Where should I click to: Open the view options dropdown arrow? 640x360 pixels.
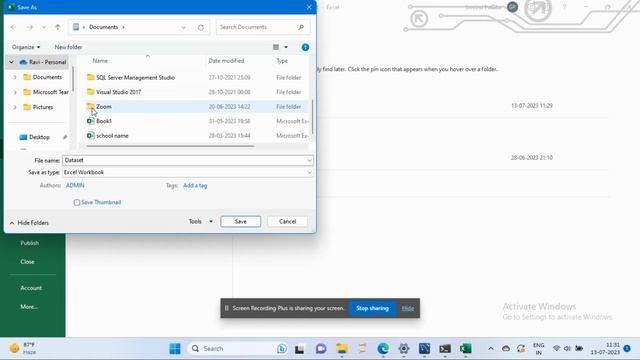(x=286, y=47)
